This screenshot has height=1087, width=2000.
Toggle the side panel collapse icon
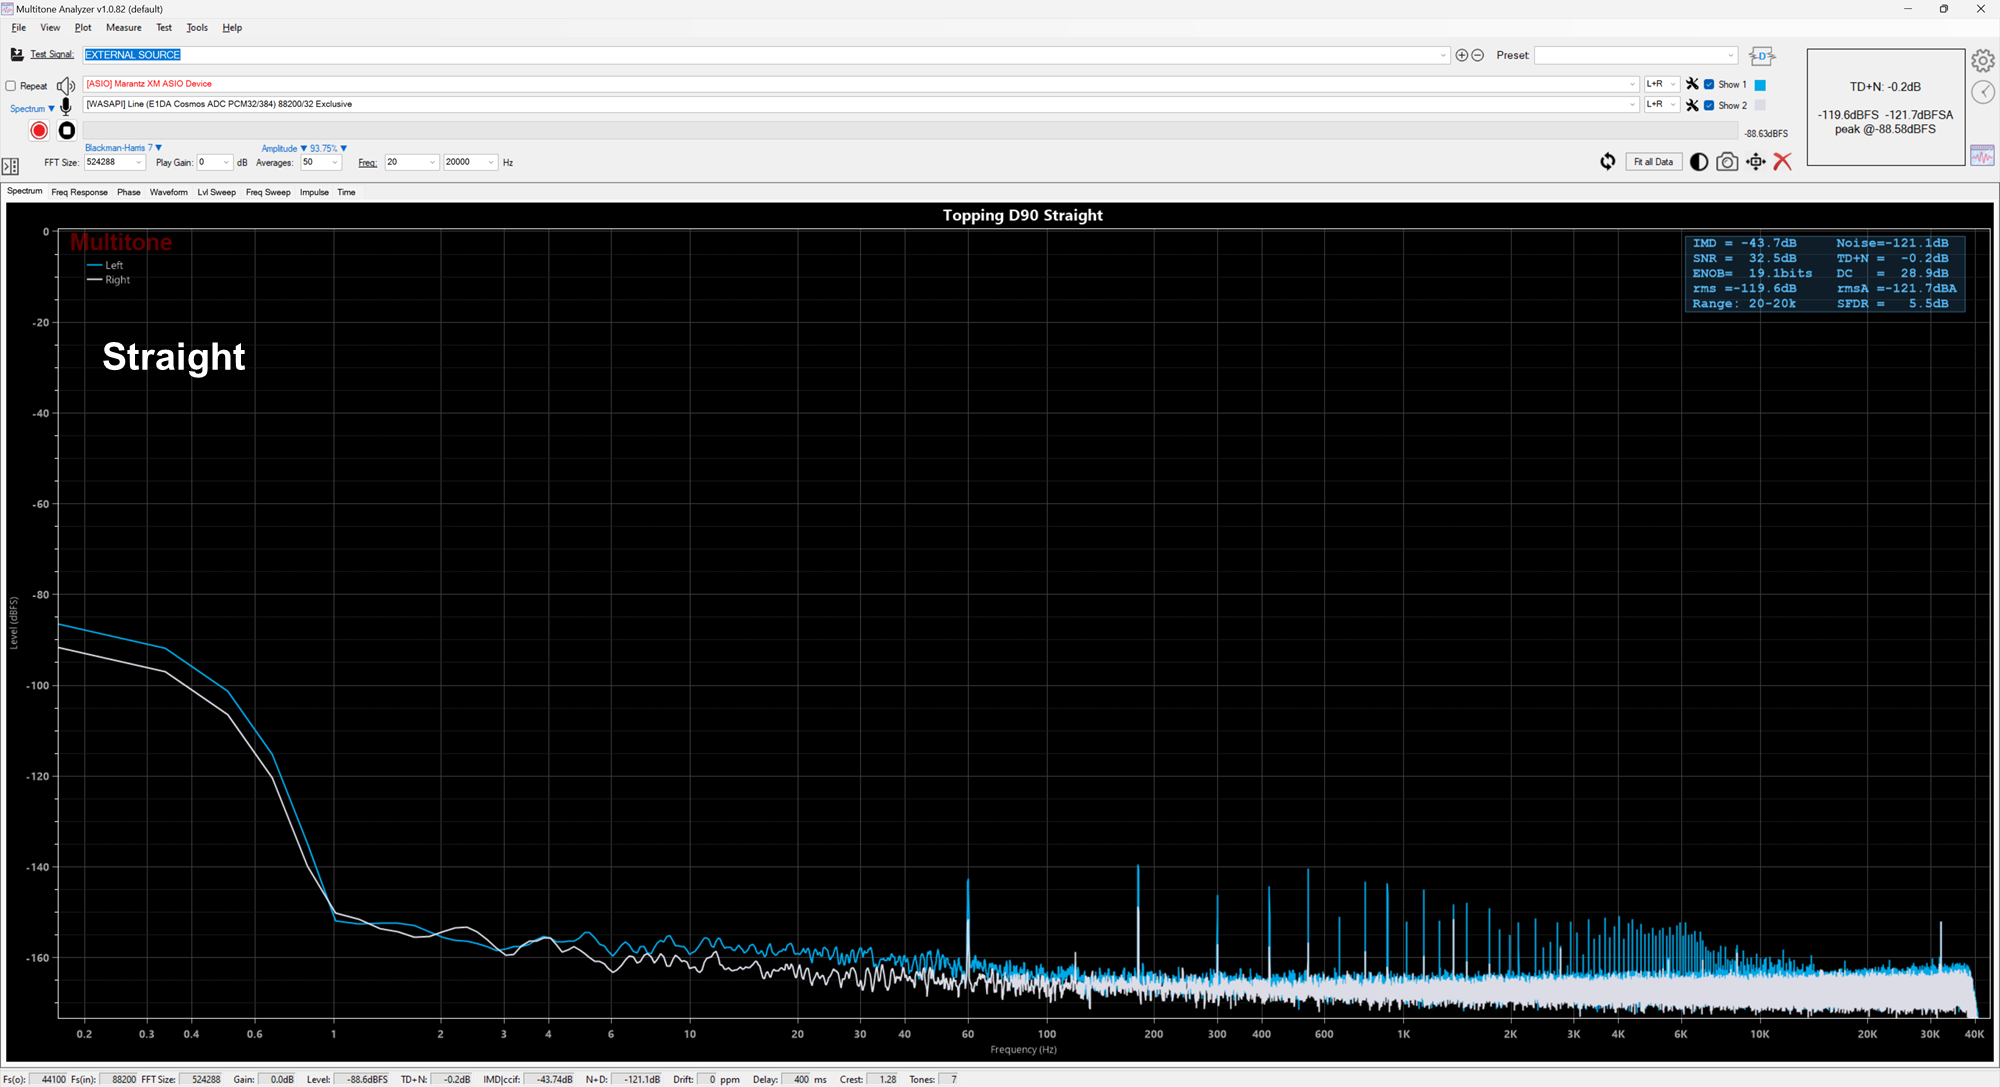pyautogui.click(x=10, y=166)
